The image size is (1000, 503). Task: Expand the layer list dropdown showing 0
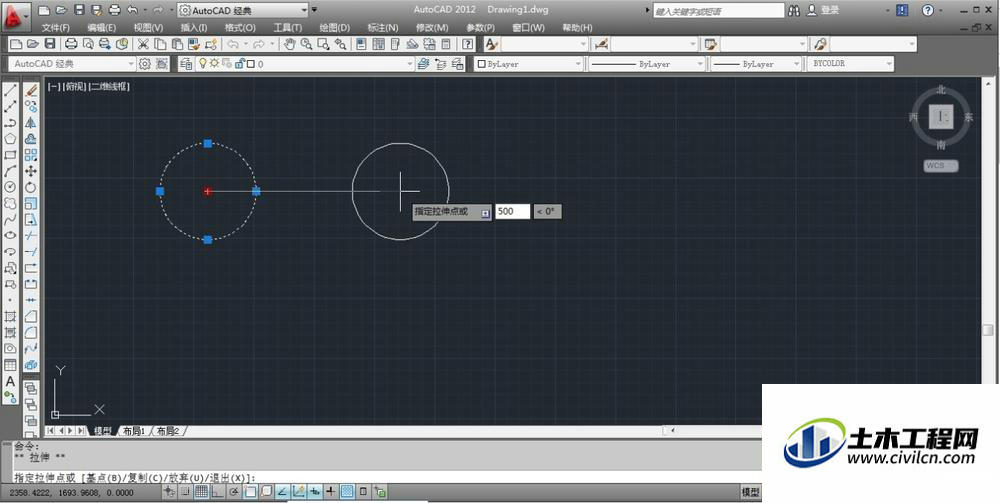click(x=411, y=64)
